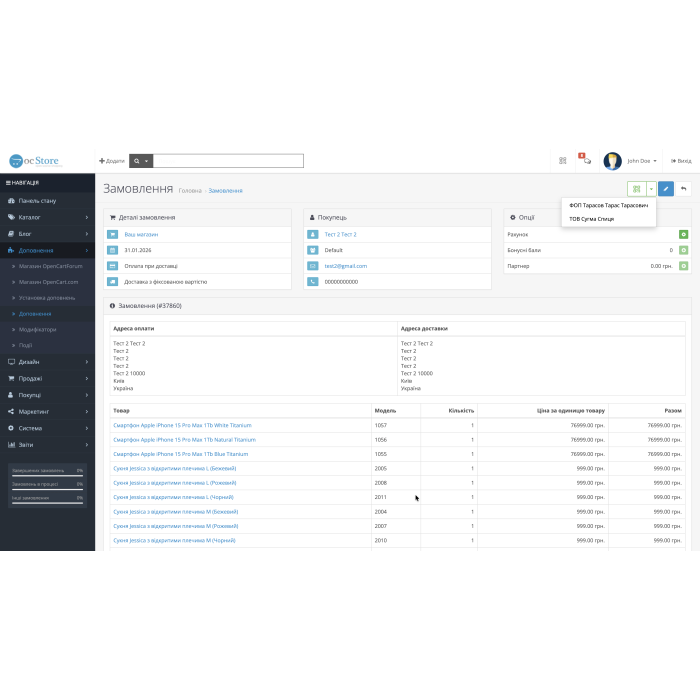
Task: Click the store cart icon beside Ваш магазин
Action: coord(112,234)
